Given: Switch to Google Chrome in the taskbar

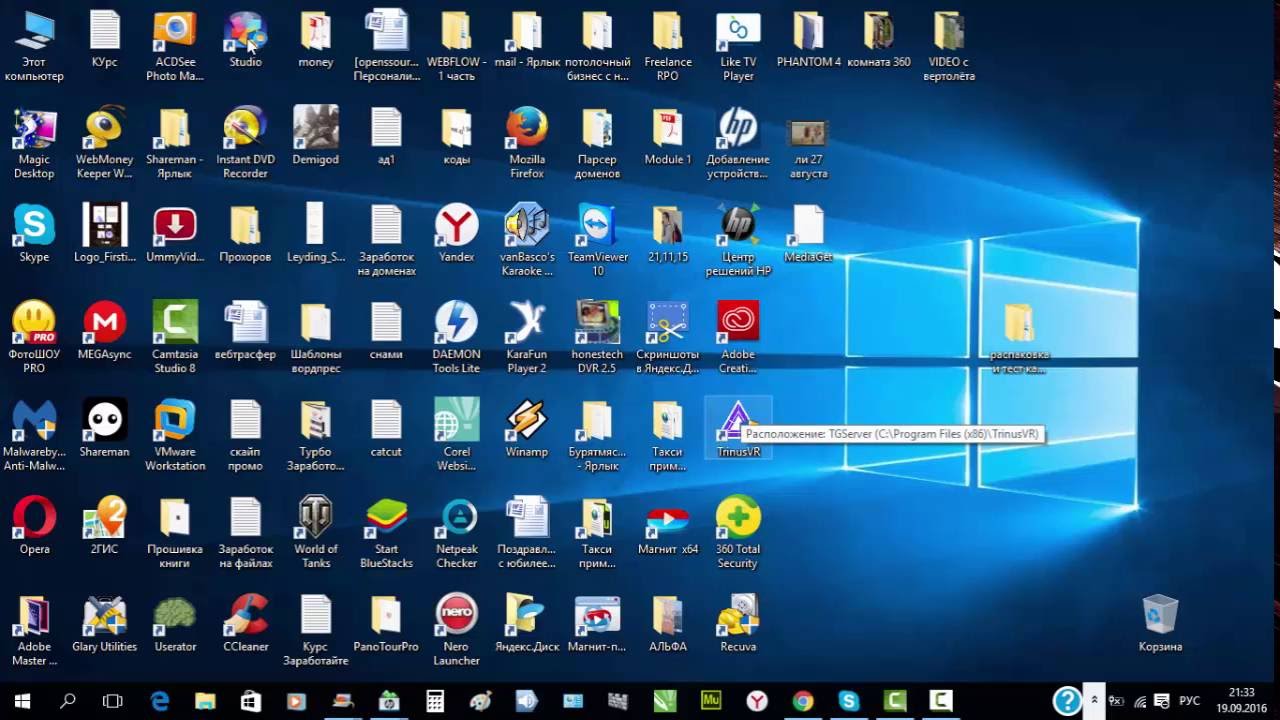Looking at the screenshot, I should pyautogui.click(x=803, y=701).
